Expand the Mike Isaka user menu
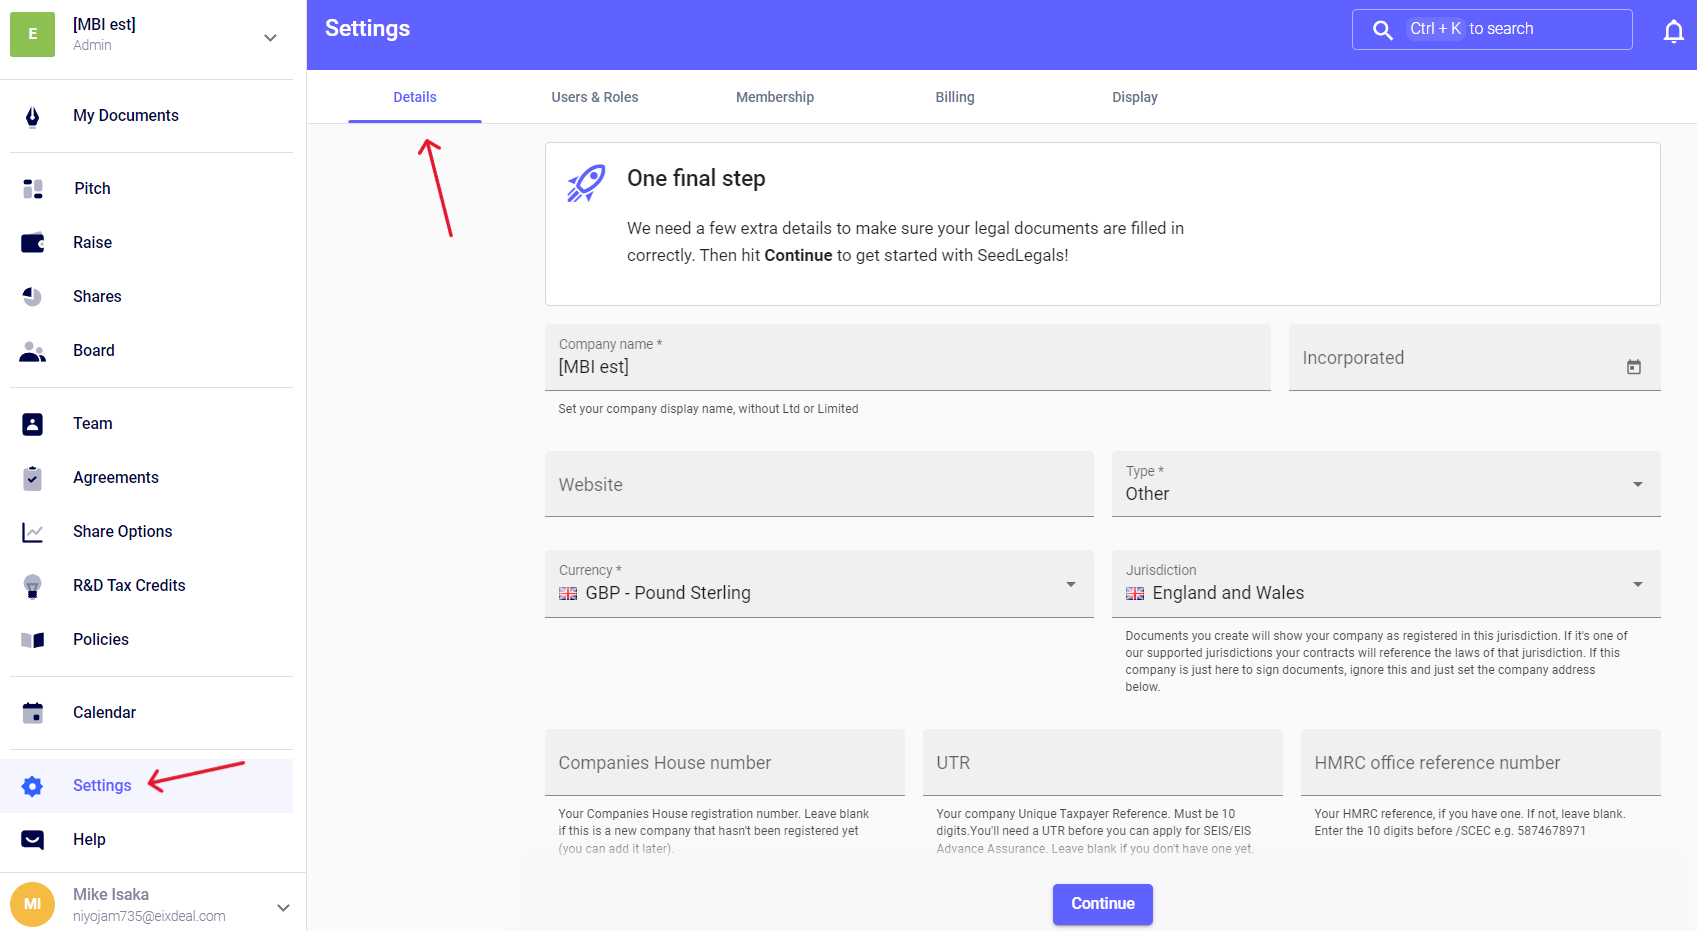The width and height of the screenshot is (1697, 931). click(283, 907)
